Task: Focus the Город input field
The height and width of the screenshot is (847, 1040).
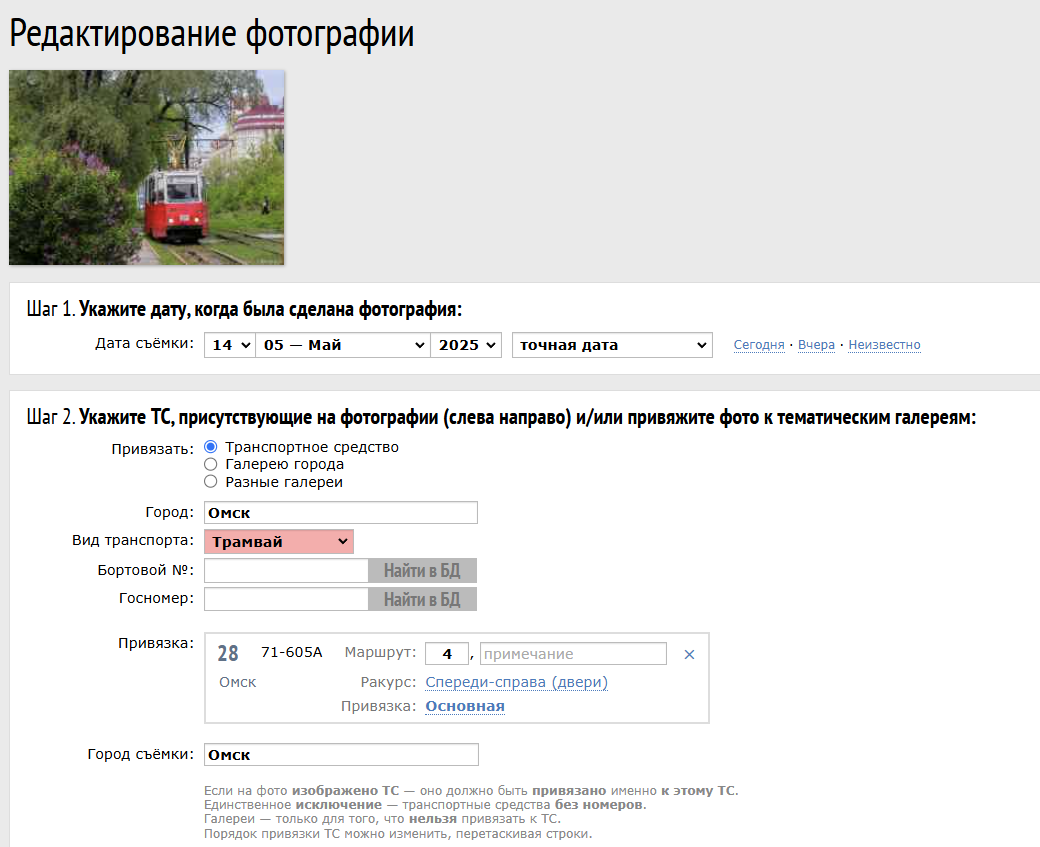Action: click(341, 513)
